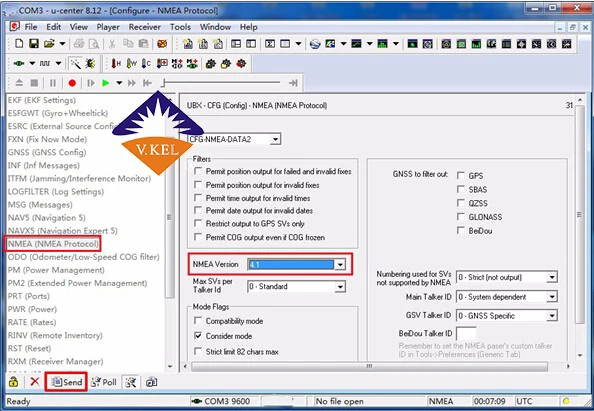Check Permit time output for invalid times
This screenshot has height=411, width=594.
click(198, 198)
